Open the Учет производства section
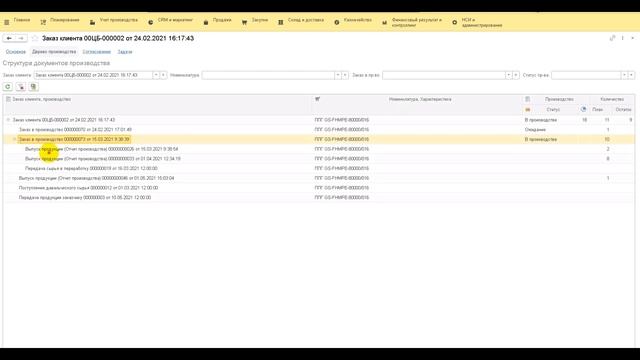640x360 pixels. [x=113, y=20]
